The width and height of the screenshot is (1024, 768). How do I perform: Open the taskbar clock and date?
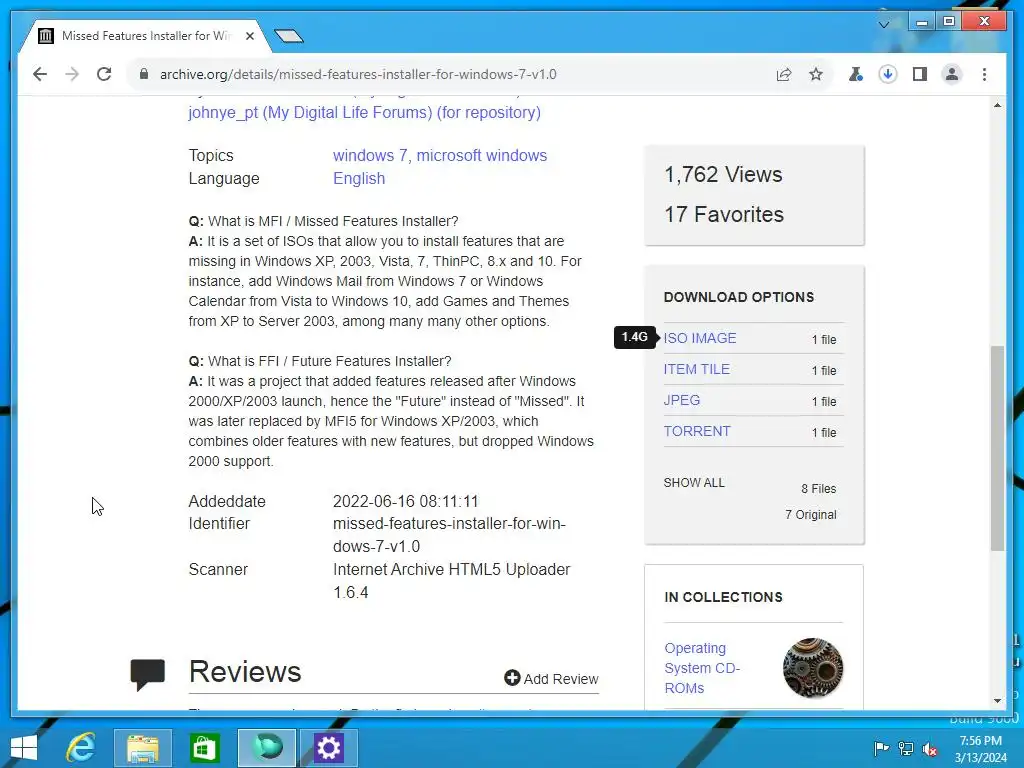[980, 749]
